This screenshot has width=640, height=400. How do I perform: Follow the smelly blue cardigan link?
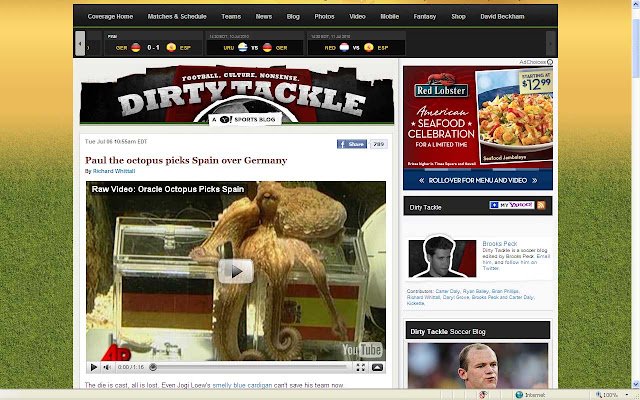click(242, 385)
